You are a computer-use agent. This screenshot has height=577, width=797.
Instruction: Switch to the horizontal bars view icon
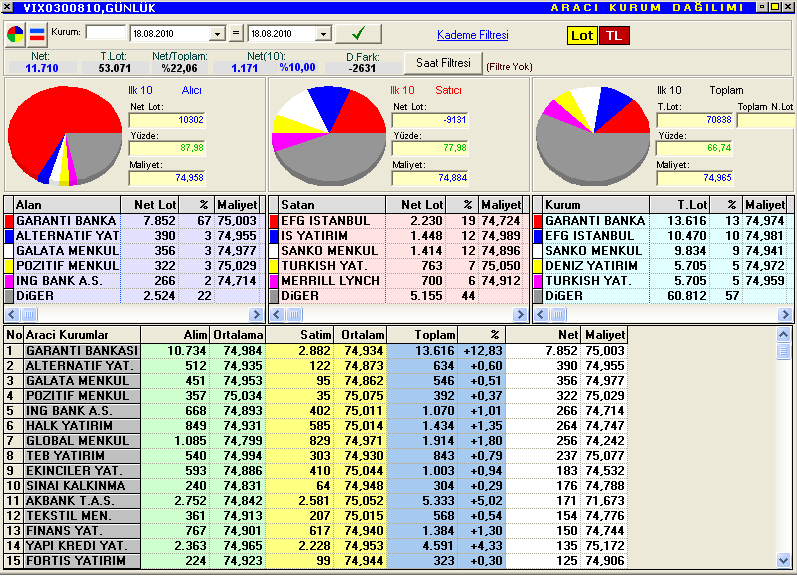pyautogui.click(x=37, y=35)
